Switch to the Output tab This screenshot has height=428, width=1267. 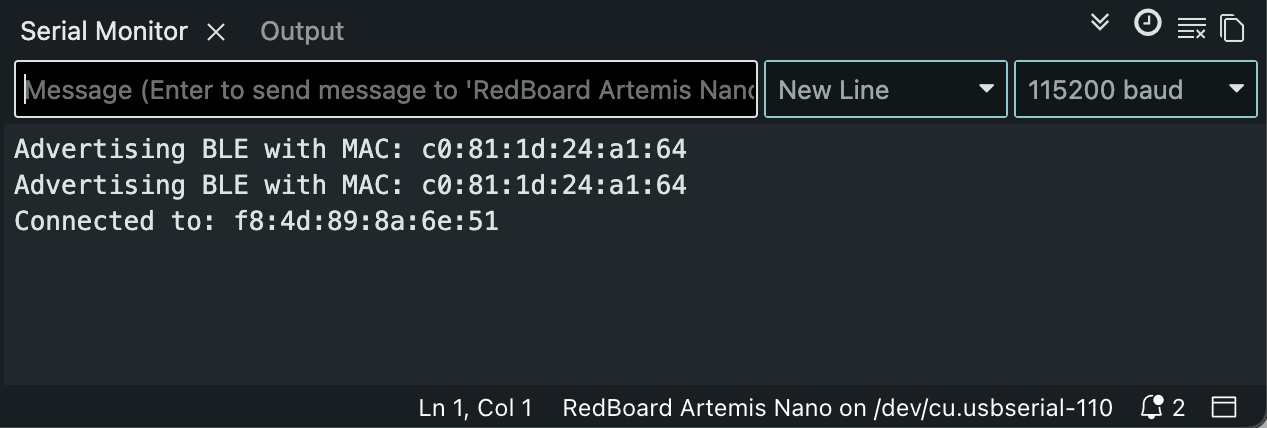tap(302, 32)
